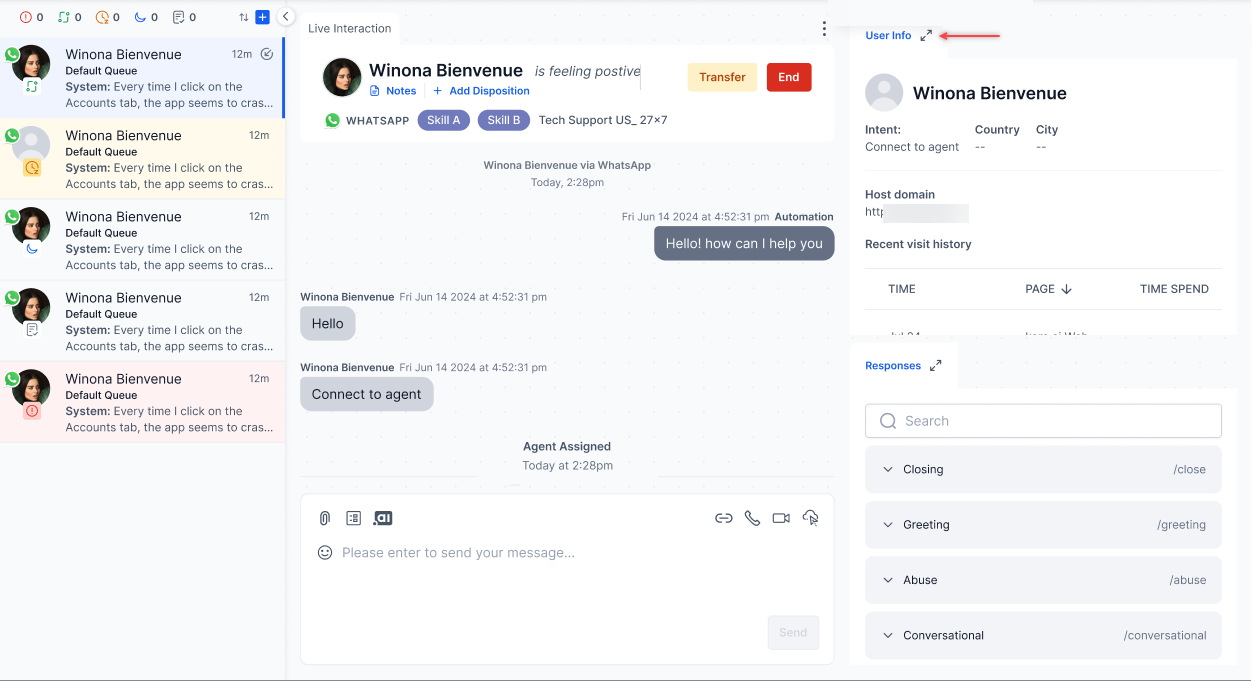The image size is (1252, 681).
Task: Expand the User Info panel
Action: coord(926,35)
